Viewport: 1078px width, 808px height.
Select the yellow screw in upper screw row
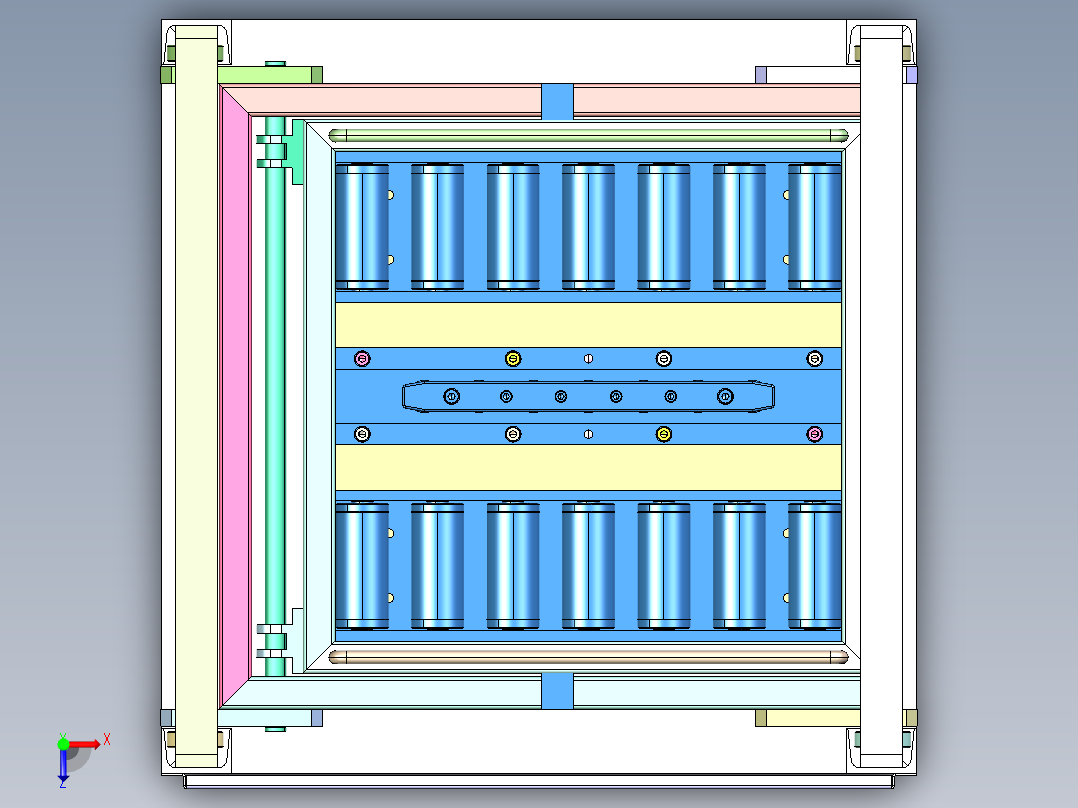pos(513,358)
